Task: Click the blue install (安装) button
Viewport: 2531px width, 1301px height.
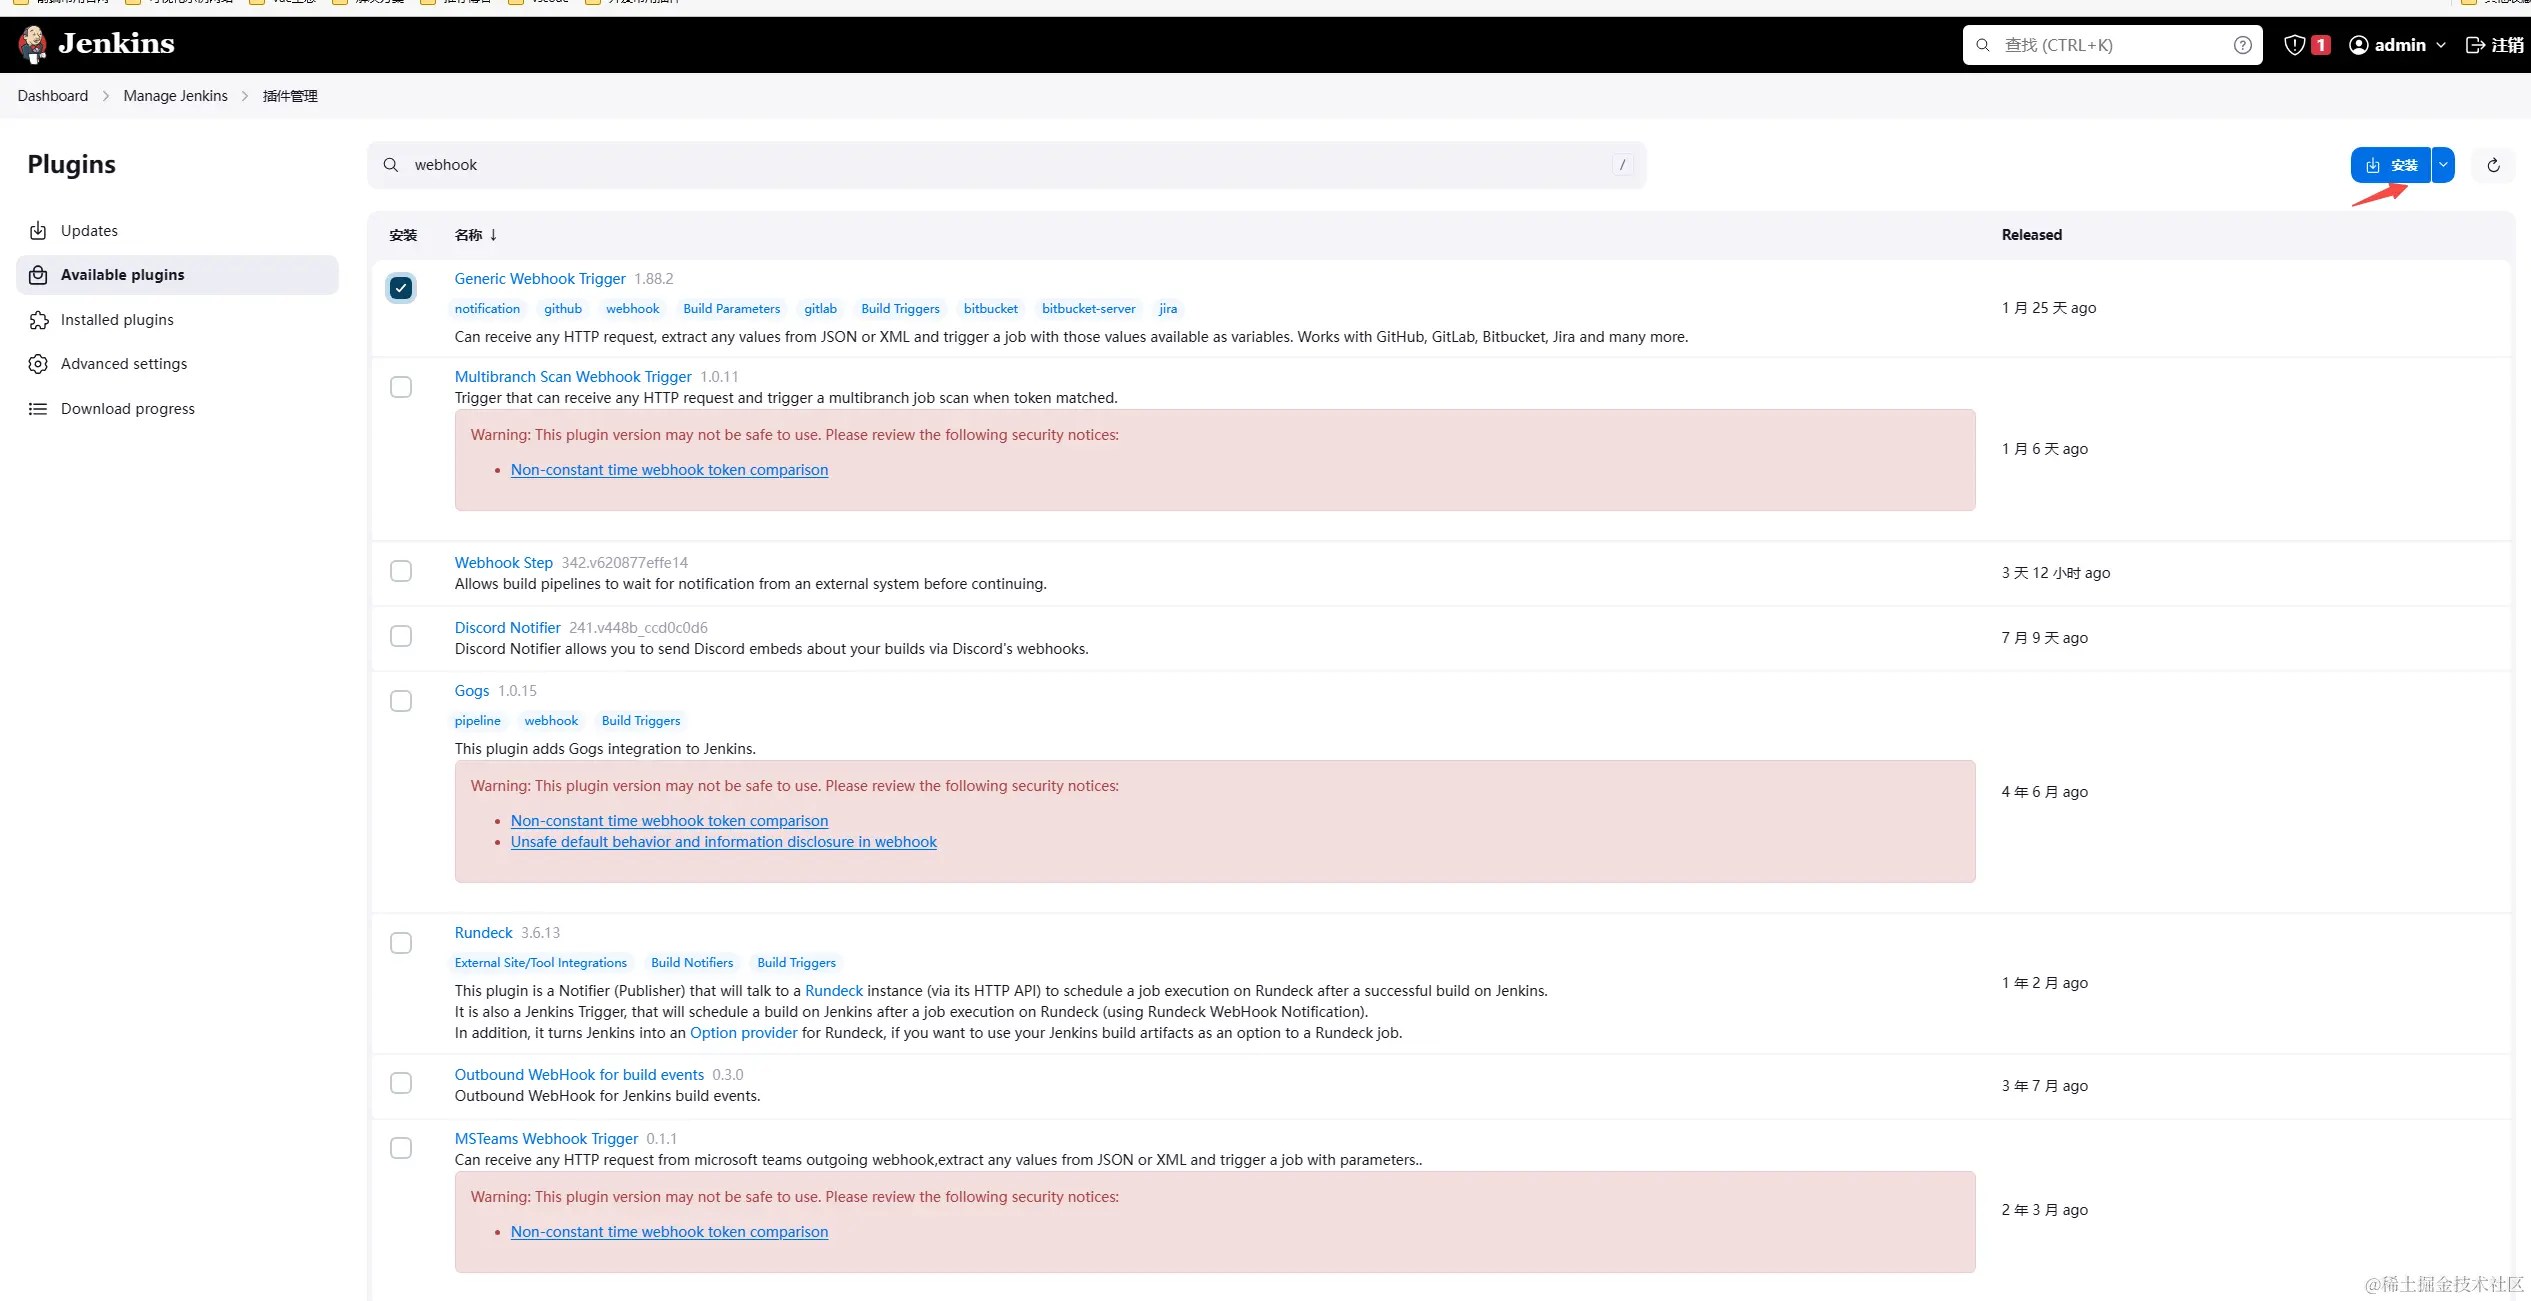Action: tap(2390, 165)
